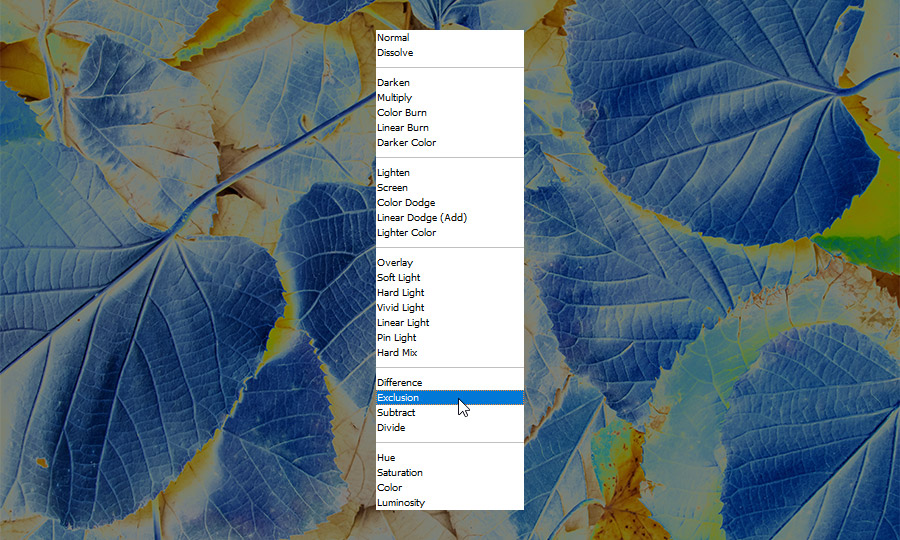Screen dimensions: 900x540
Task: Pick Lighter Color blend mode
Action: point(449,232)
